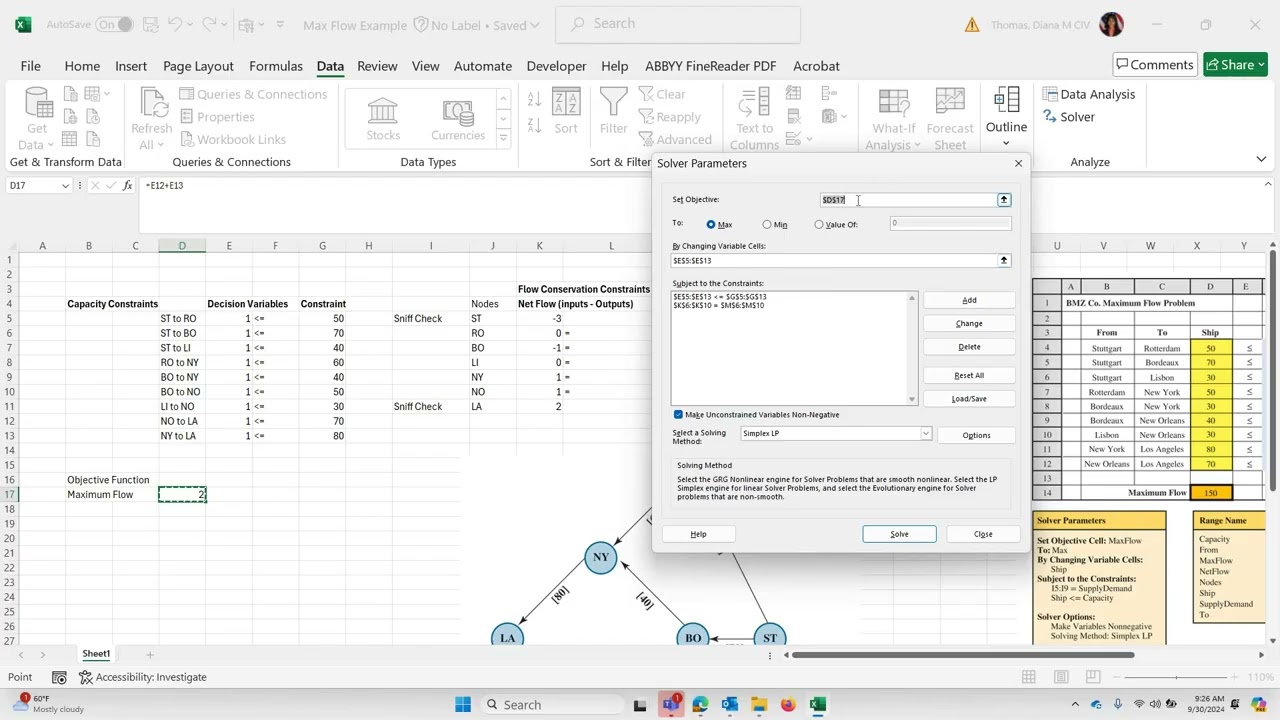Open the solving method dropdown

925,434
